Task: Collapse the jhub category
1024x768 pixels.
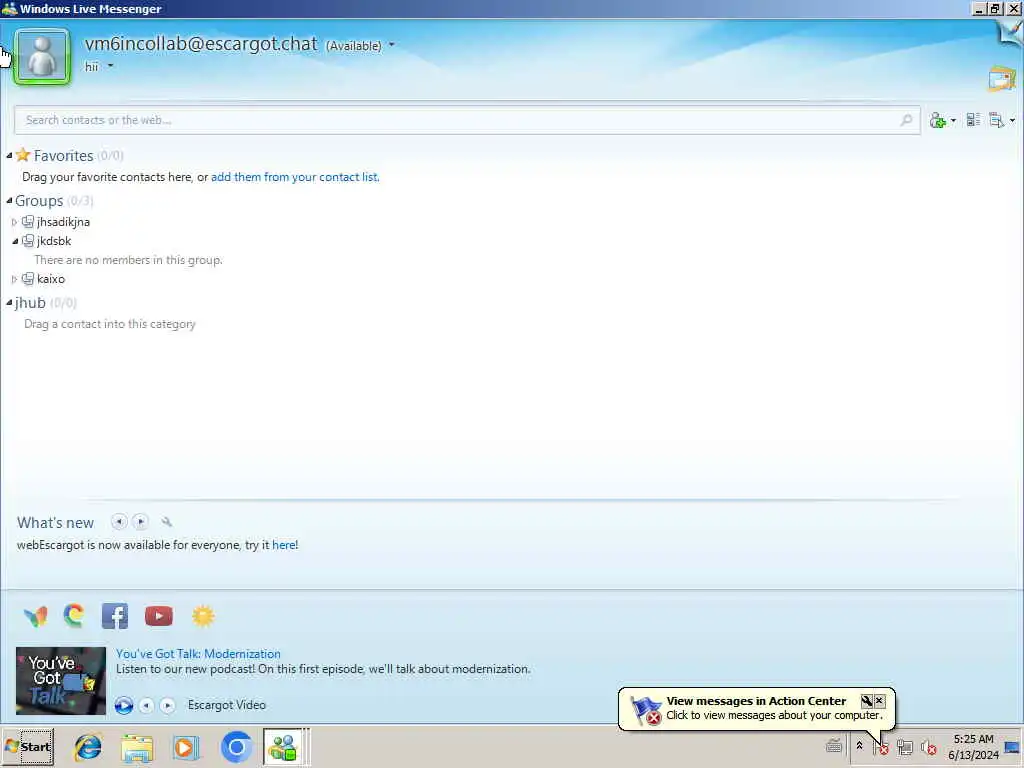Action: (9, 302)
